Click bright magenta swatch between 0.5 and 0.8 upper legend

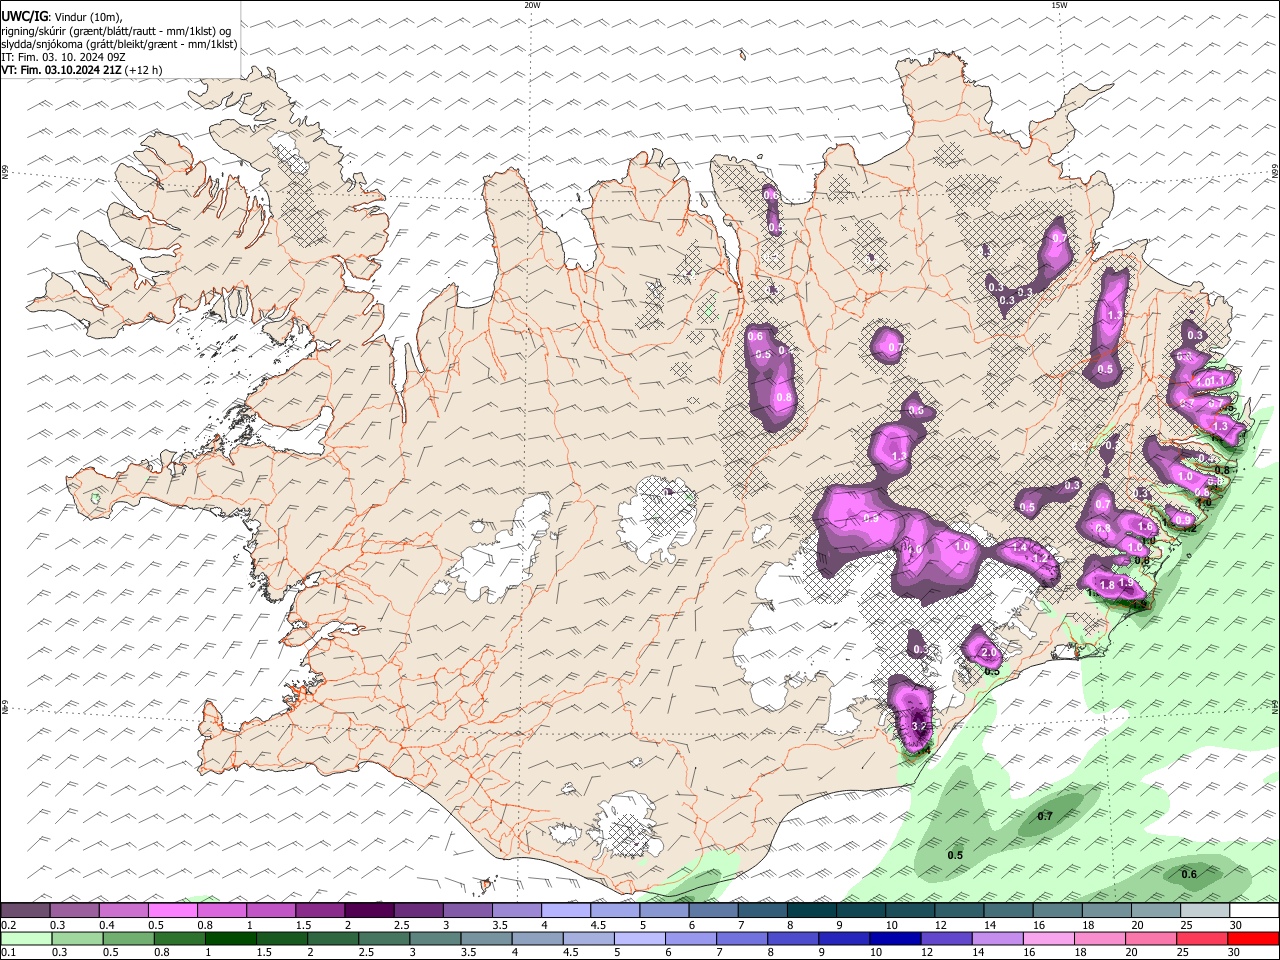173,910
